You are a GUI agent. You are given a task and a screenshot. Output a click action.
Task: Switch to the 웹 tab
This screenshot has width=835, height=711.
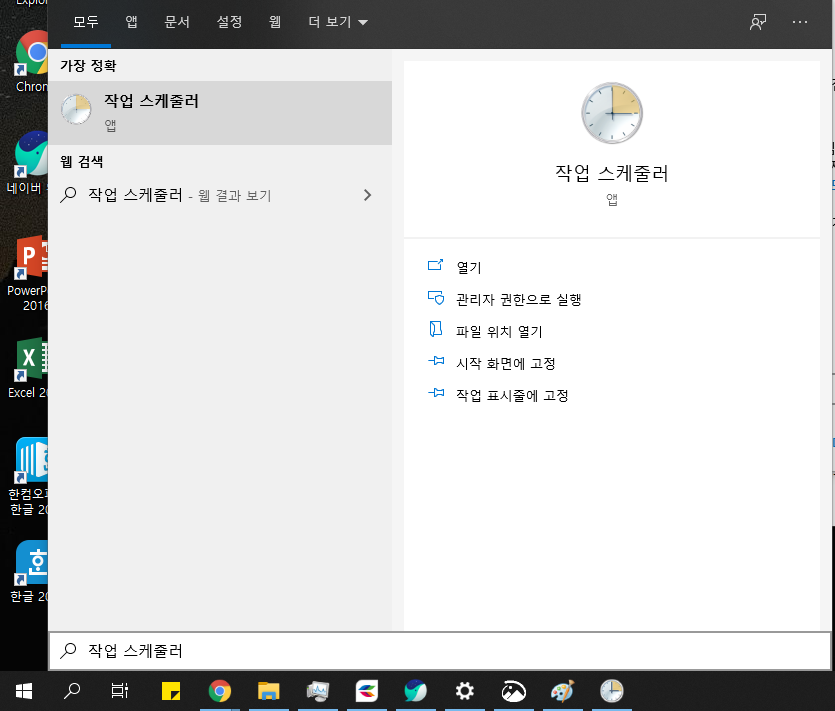pyautogui.click(x=275, y=22)
